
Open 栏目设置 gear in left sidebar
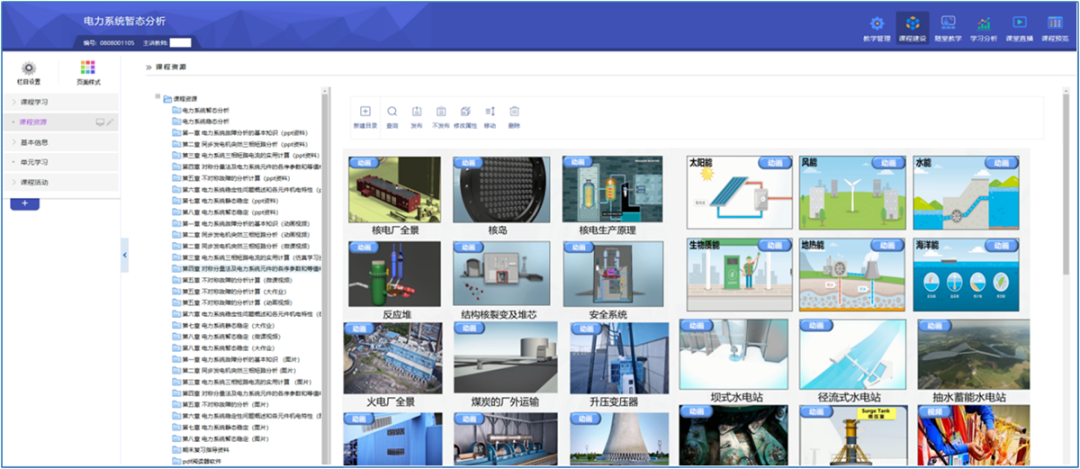pos(28,68)
